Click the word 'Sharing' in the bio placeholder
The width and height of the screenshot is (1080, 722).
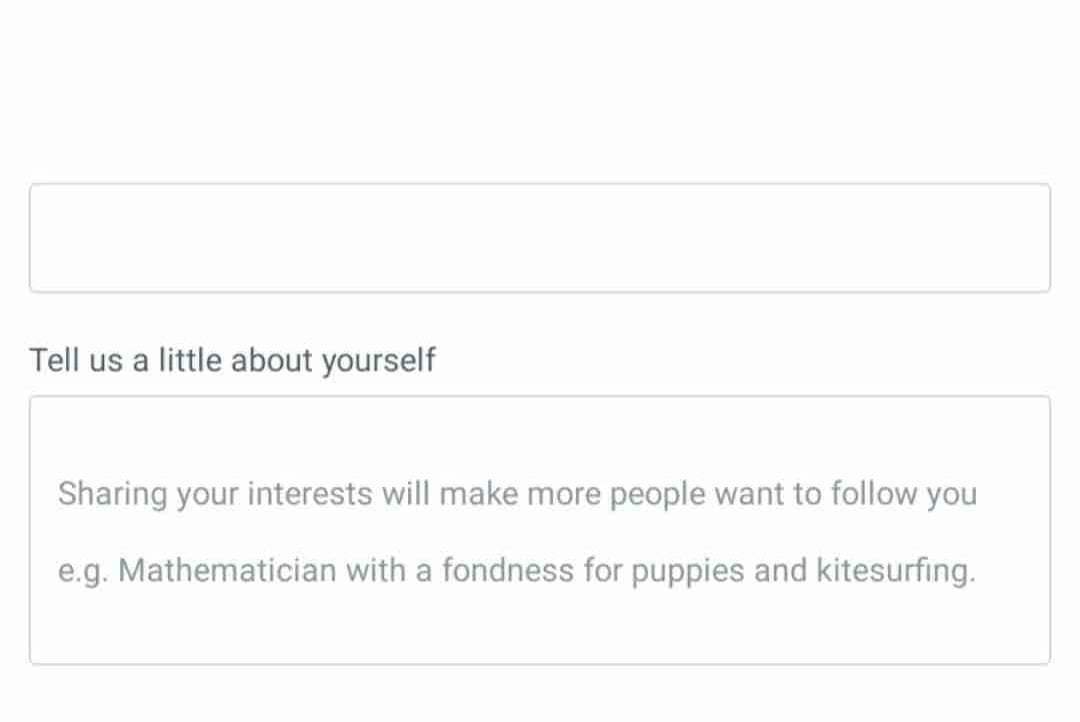coord(113,494)
